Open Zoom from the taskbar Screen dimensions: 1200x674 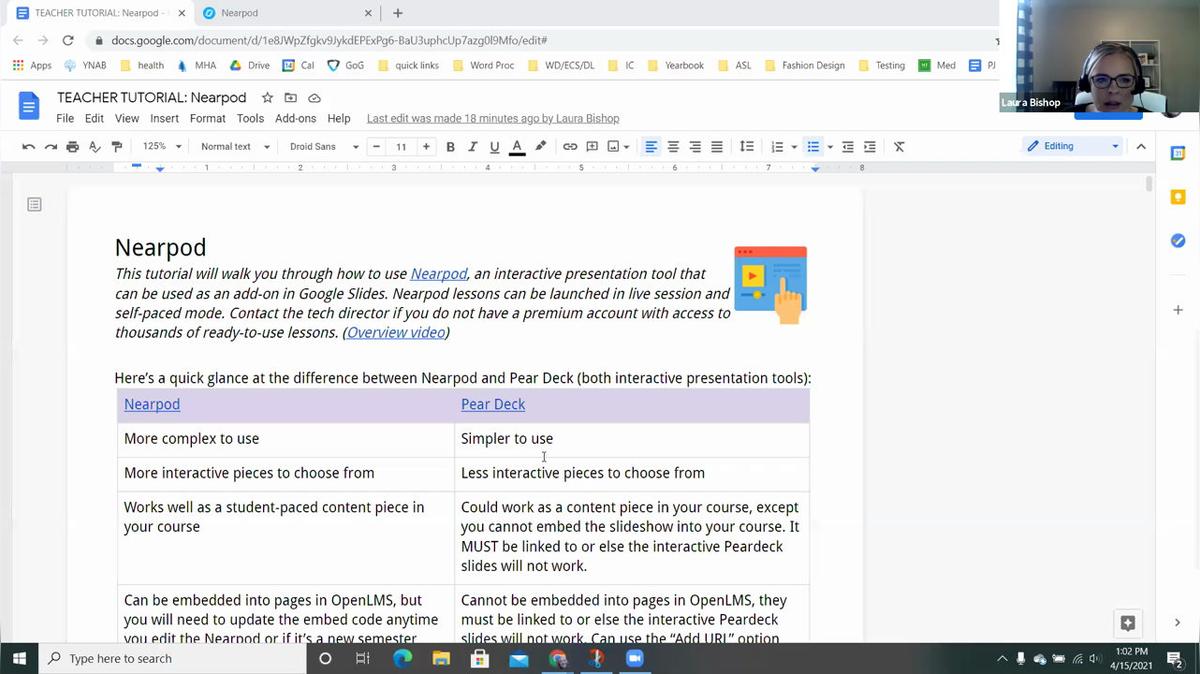click(634, 659)
